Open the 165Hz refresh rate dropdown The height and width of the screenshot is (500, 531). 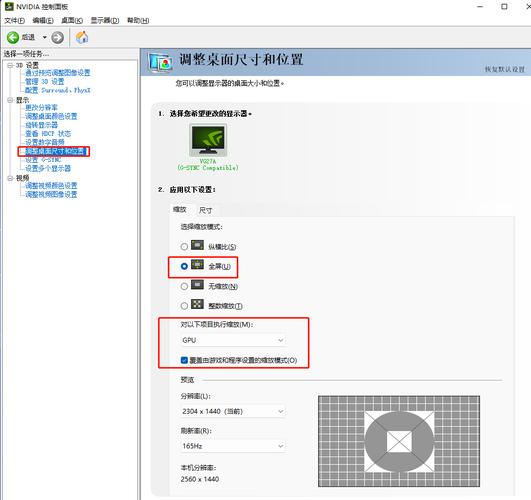click(x=233, y=446)
